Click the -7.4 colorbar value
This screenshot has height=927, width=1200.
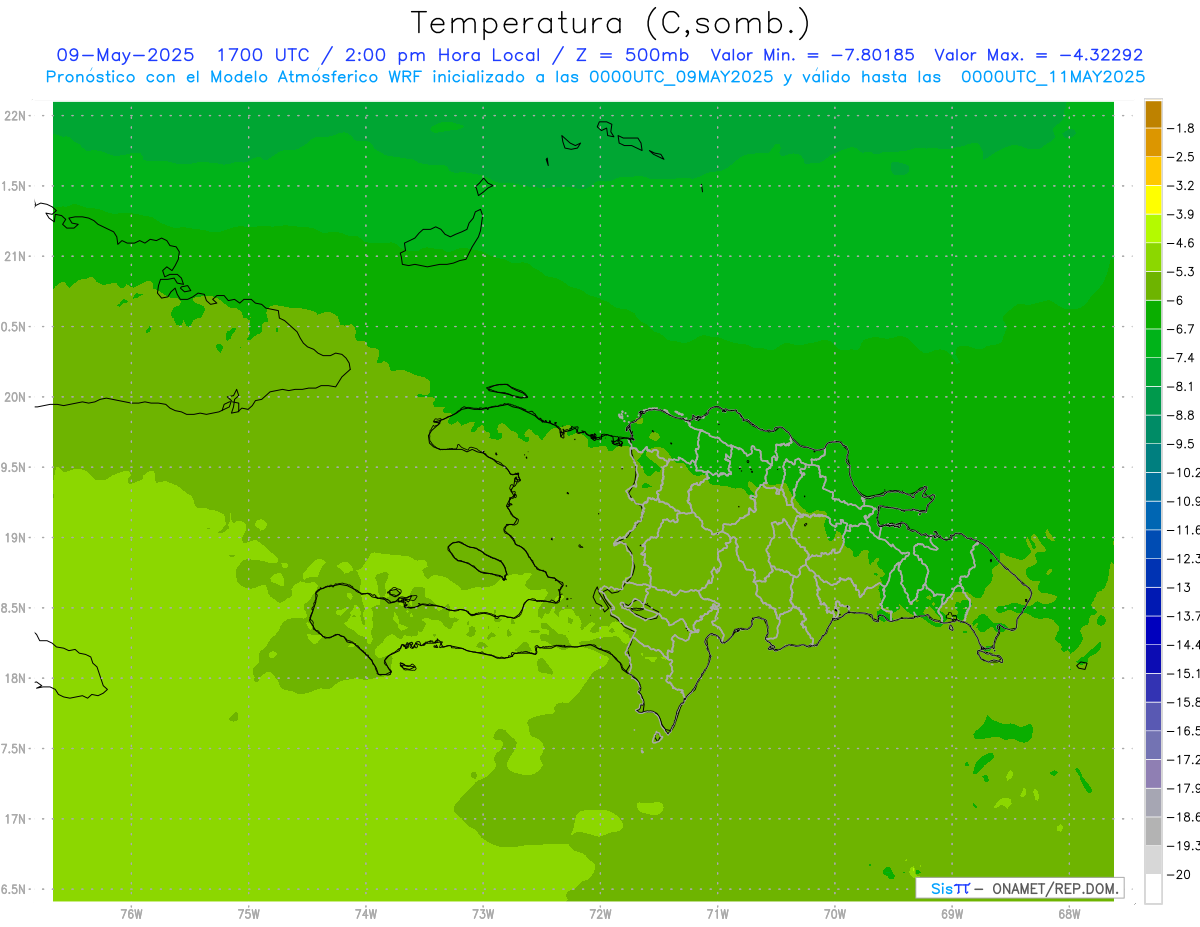[1182, 358]
